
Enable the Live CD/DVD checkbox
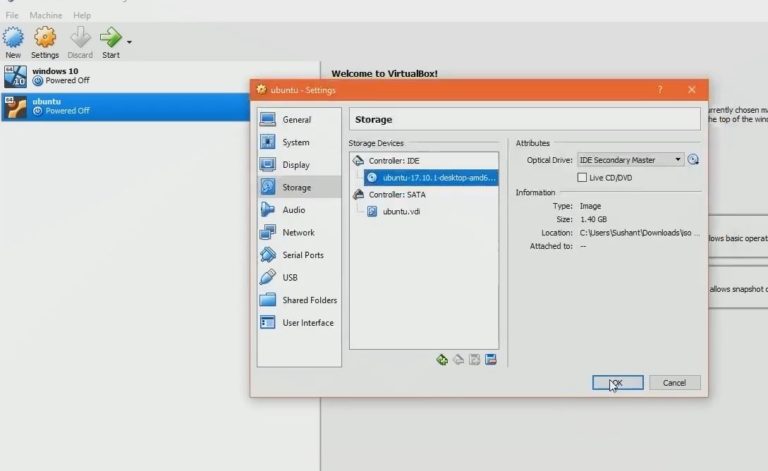[582, 177]
